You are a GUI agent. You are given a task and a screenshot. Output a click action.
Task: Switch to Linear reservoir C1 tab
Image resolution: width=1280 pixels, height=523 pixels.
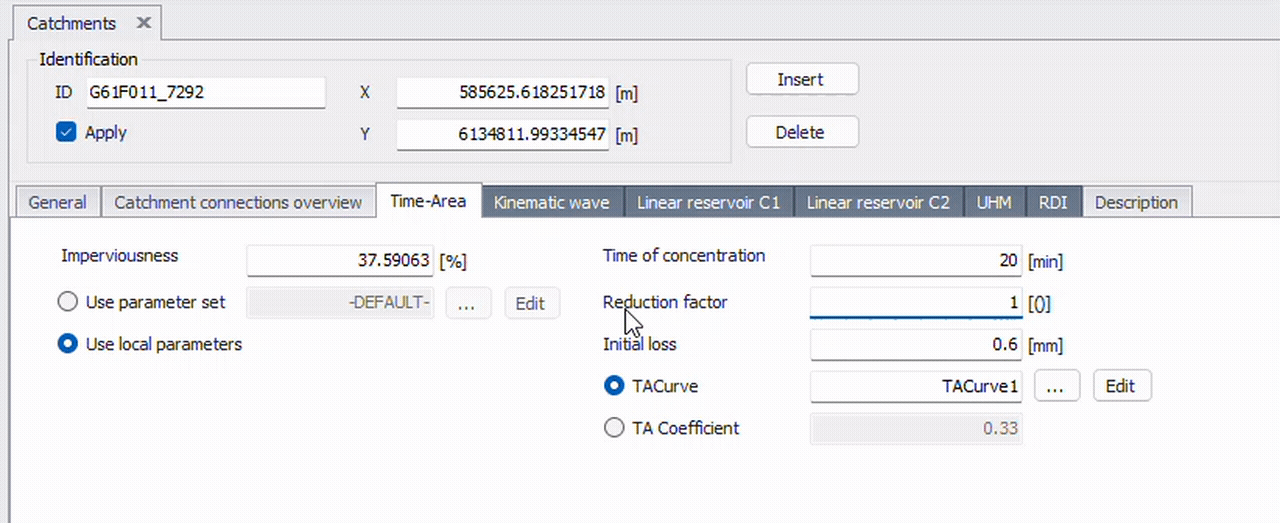(x=708, y=202)
